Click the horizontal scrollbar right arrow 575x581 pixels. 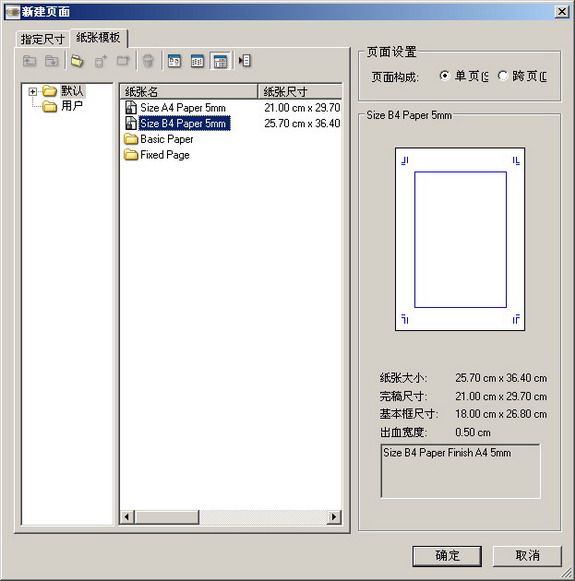pos(334,517)
